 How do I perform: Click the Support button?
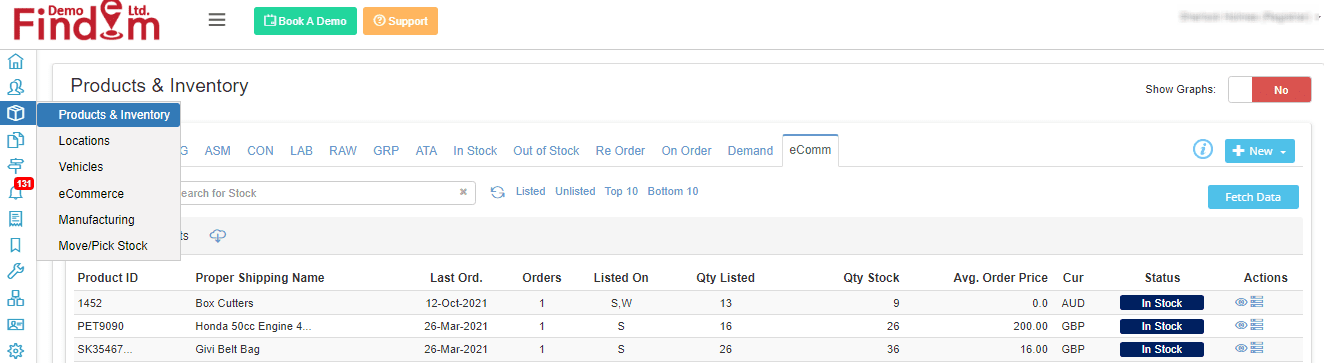(x=400, y=21)
